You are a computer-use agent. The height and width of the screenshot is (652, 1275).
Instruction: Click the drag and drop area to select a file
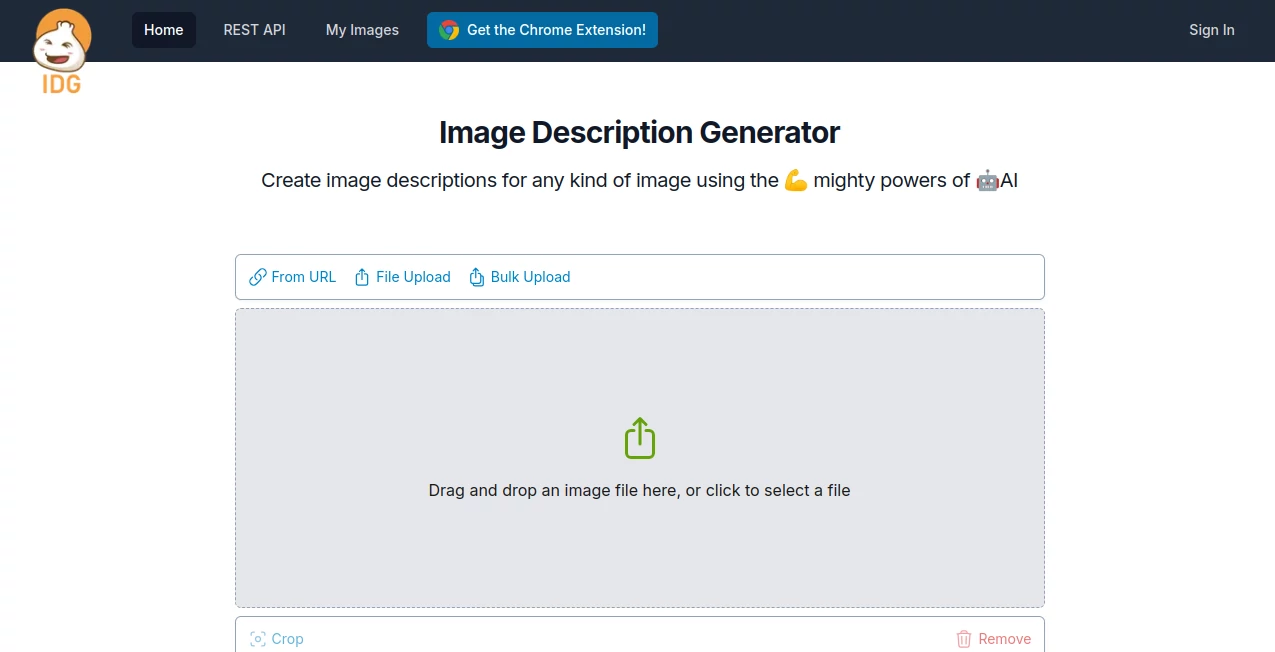tap(639, 490)
